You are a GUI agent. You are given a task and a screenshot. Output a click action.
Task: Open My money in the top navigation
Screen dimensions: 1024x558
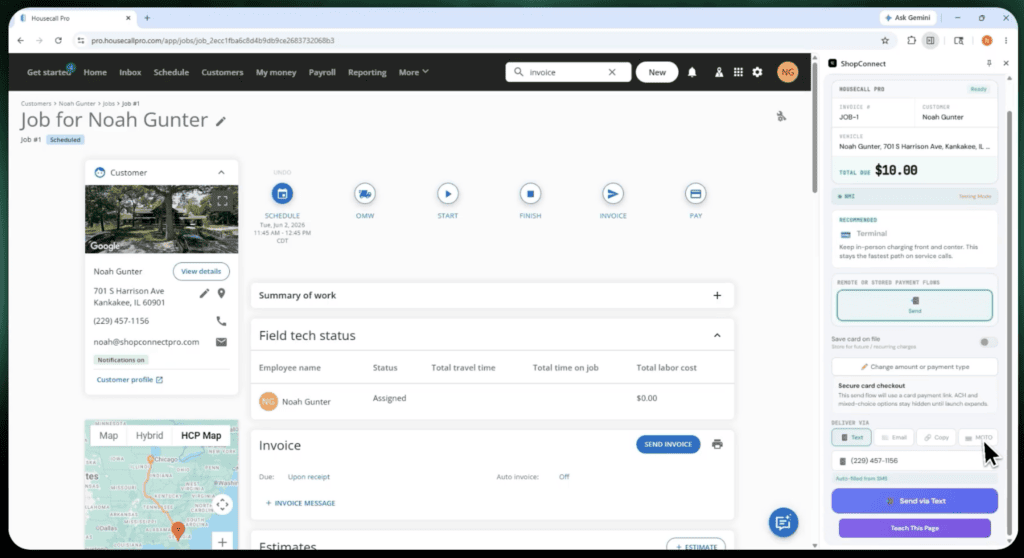pos(276,72)
